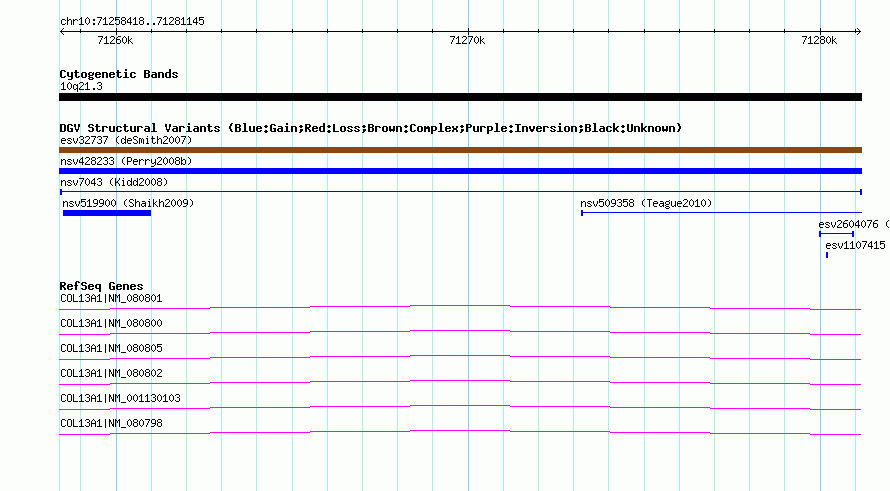Select the magenta NM_080801 gene line

click(x=460, y=308)
